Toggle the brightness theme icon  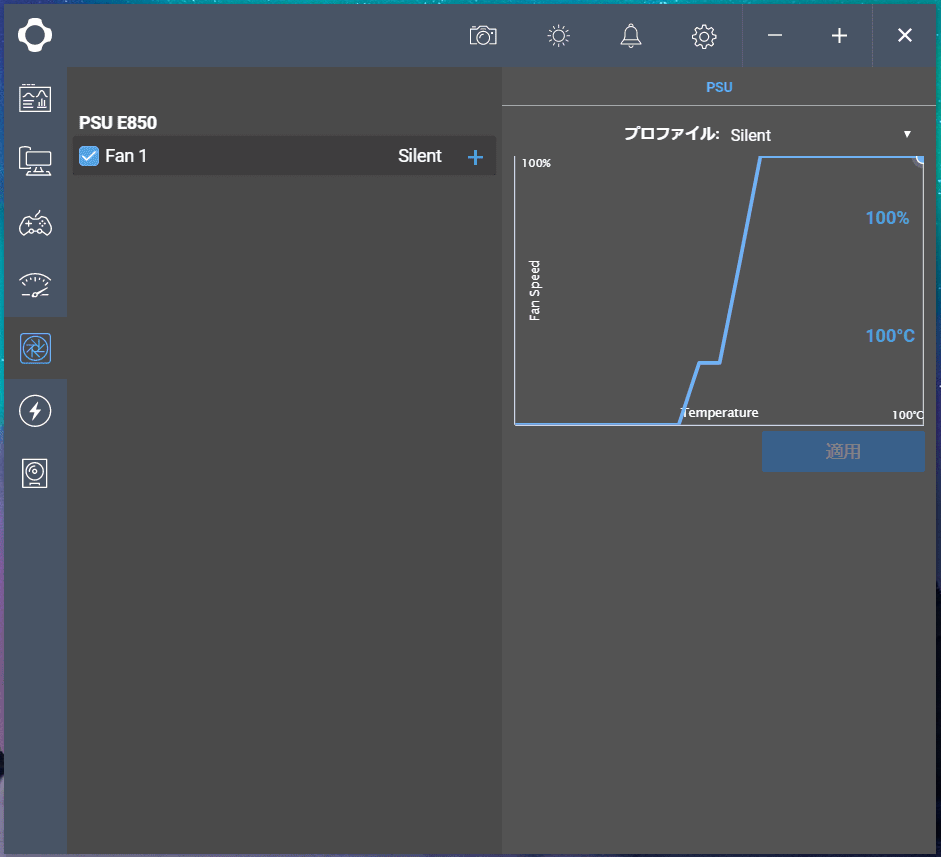pos(558,36)
